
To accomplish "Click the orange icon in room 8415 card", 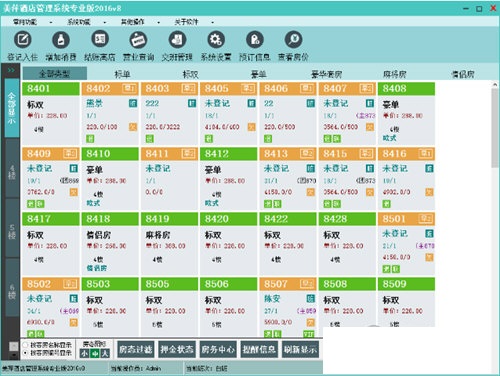I will pos(370,192).
